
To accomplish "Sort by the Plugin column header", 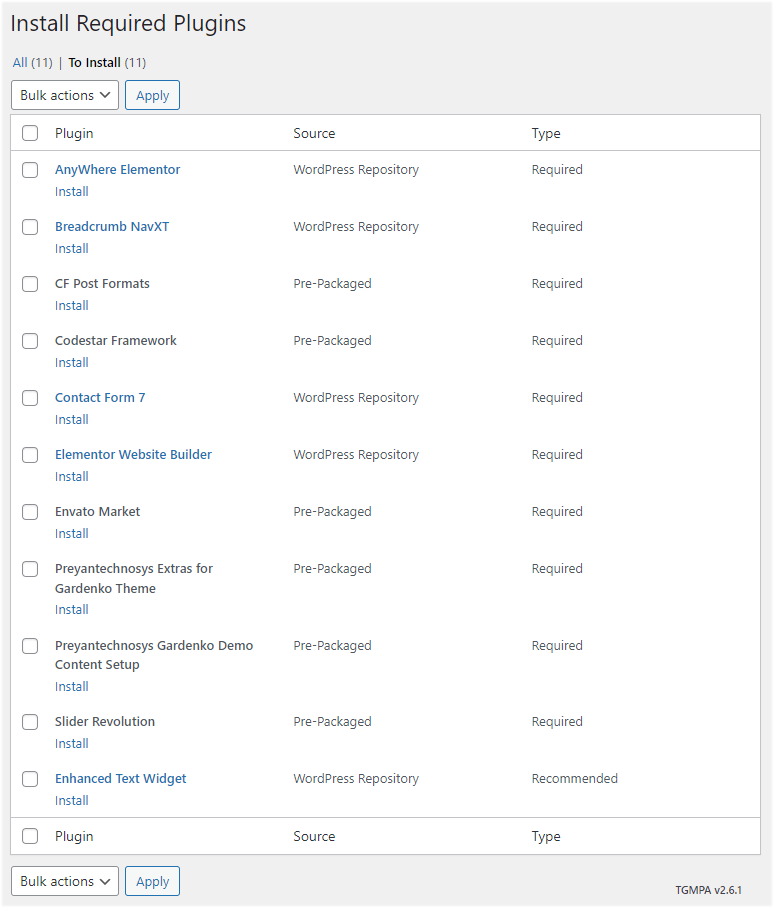I will [74, 133].
